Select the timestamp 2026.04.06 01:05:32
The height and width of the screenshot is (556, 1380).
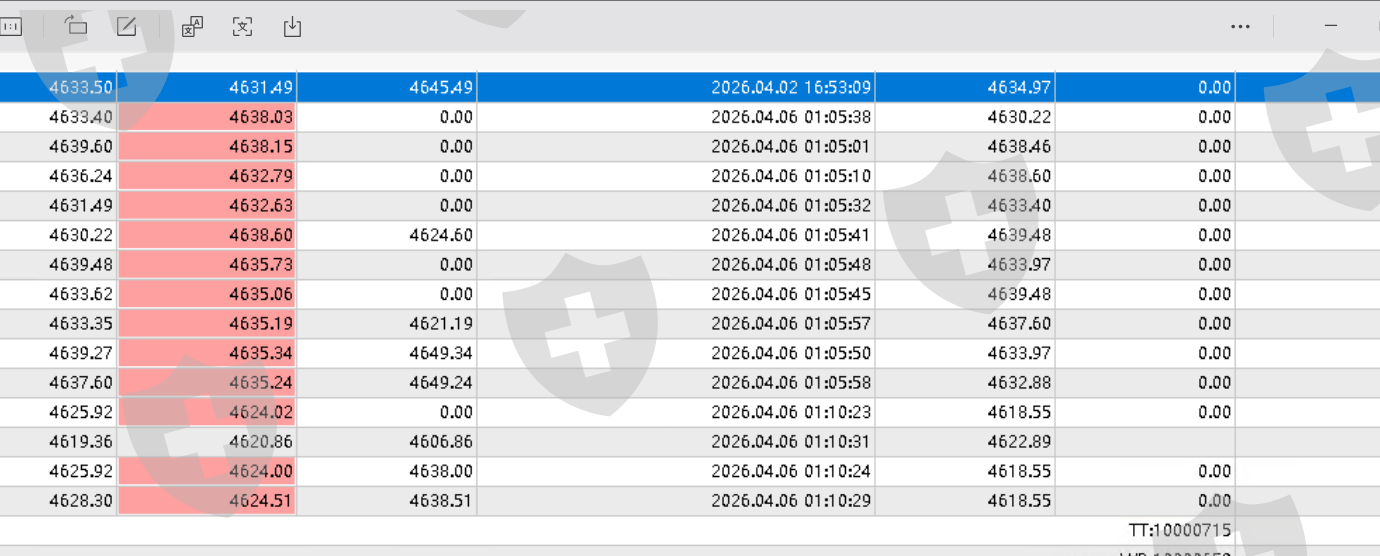(x=791, y=206)
